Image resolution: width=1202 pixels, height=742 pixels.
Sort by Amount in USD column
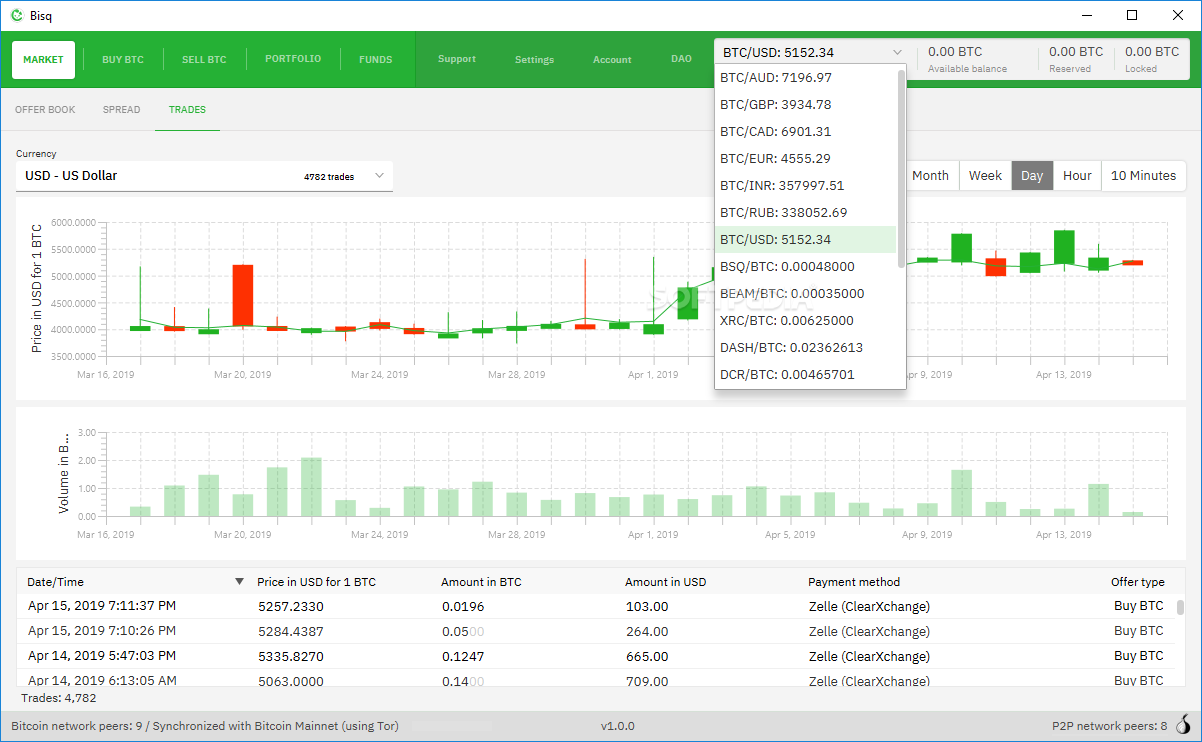tap(665, 582)
